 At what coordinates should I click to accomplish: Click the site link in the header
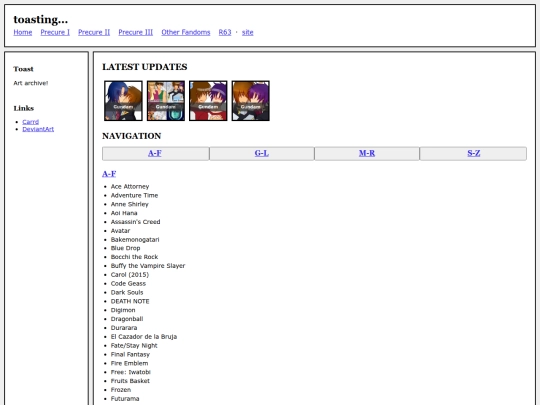[248, 32]
